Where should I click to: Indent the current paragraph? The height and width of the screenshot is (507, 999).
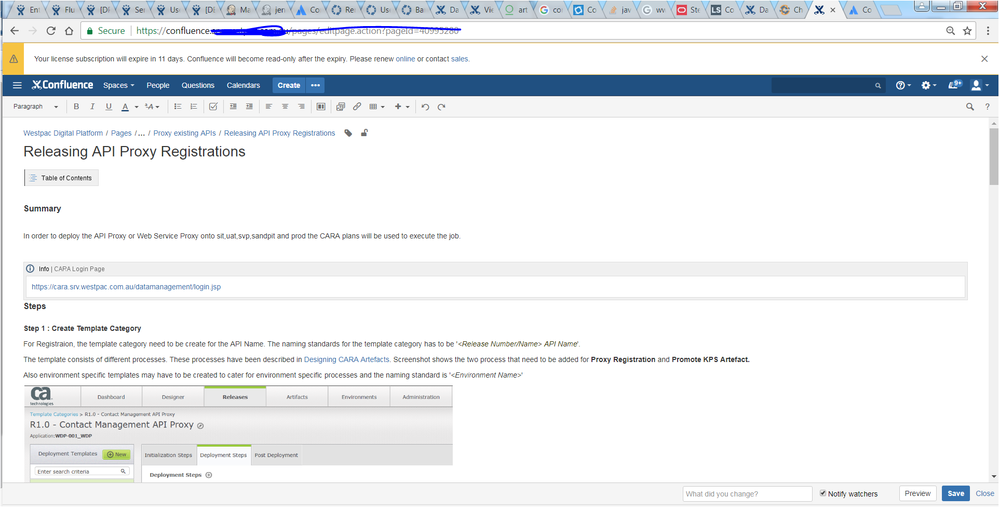coord(249,107)
